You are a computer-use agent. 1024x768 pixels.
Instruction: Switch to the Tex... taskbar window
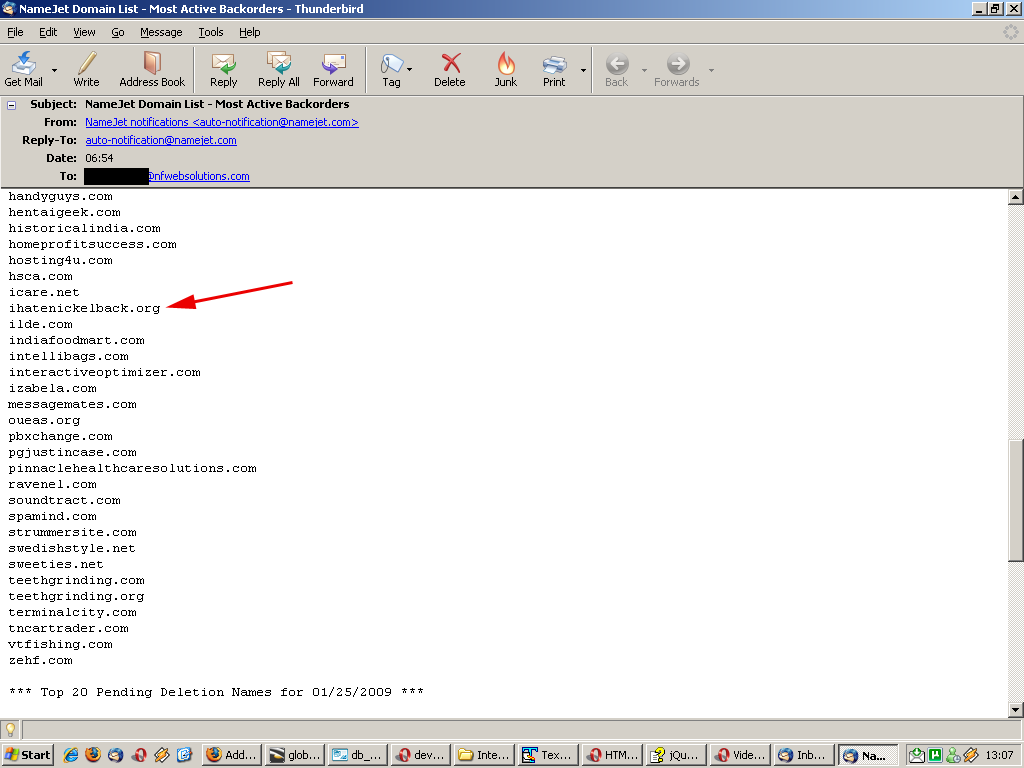pyautogui.click(x=548, y=755)
